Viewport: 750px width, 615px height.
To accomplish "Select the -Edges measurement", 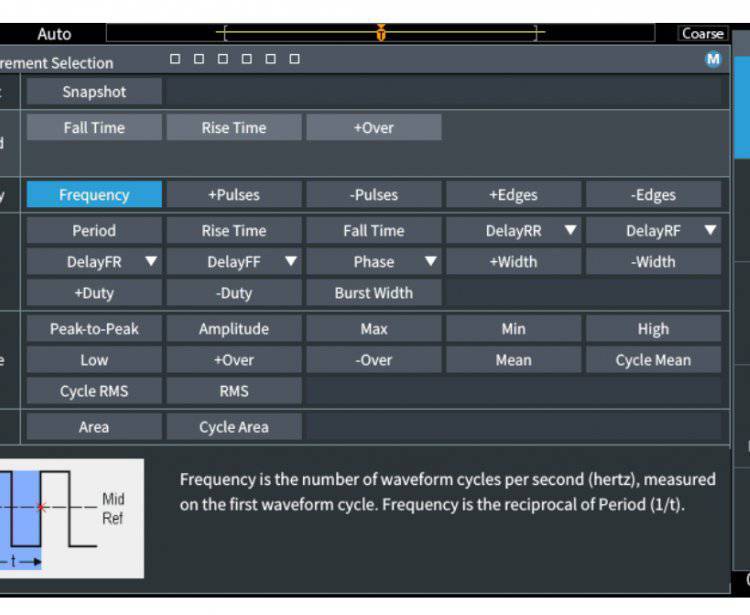I will pos(653,195).
